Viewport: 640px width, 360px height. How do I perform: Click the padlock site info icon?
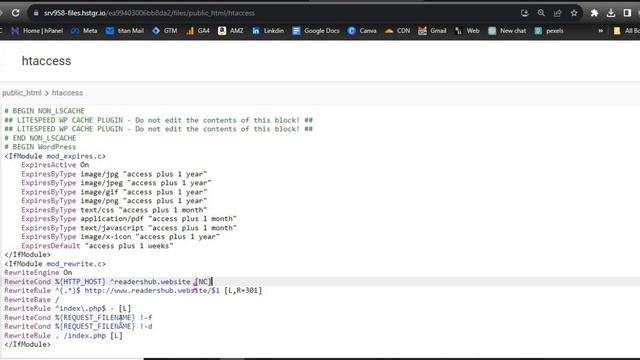point(36,13)
